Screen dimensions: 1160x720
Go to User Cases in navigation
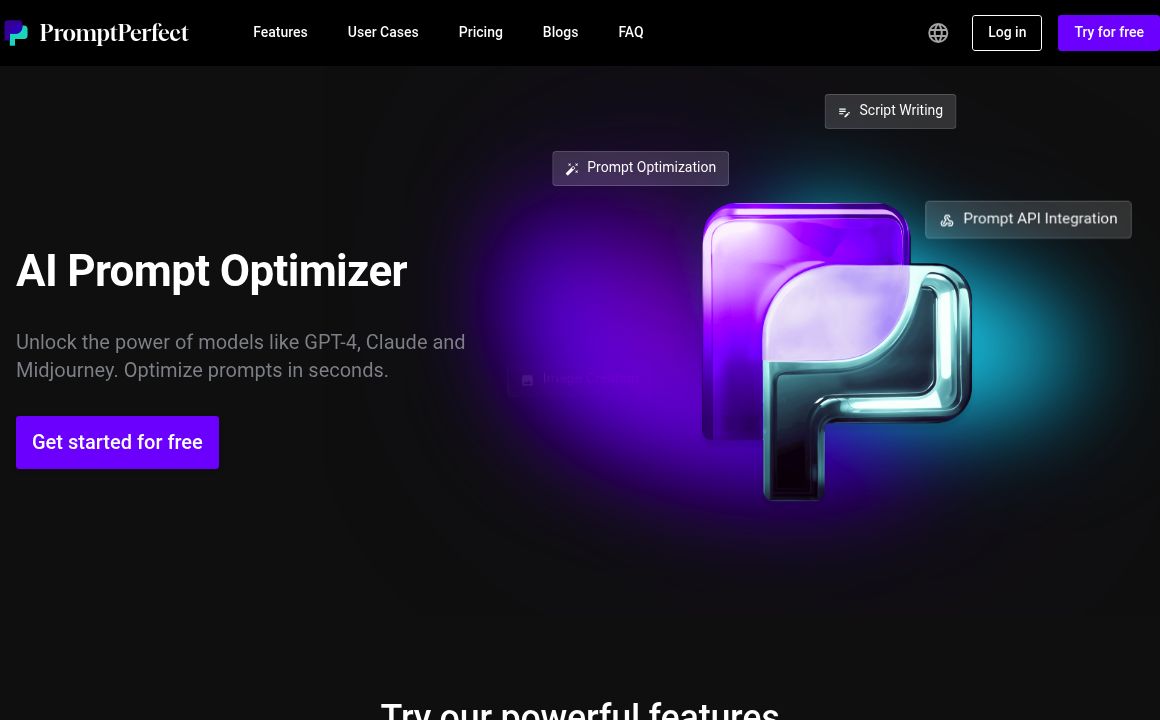point(383,32)
